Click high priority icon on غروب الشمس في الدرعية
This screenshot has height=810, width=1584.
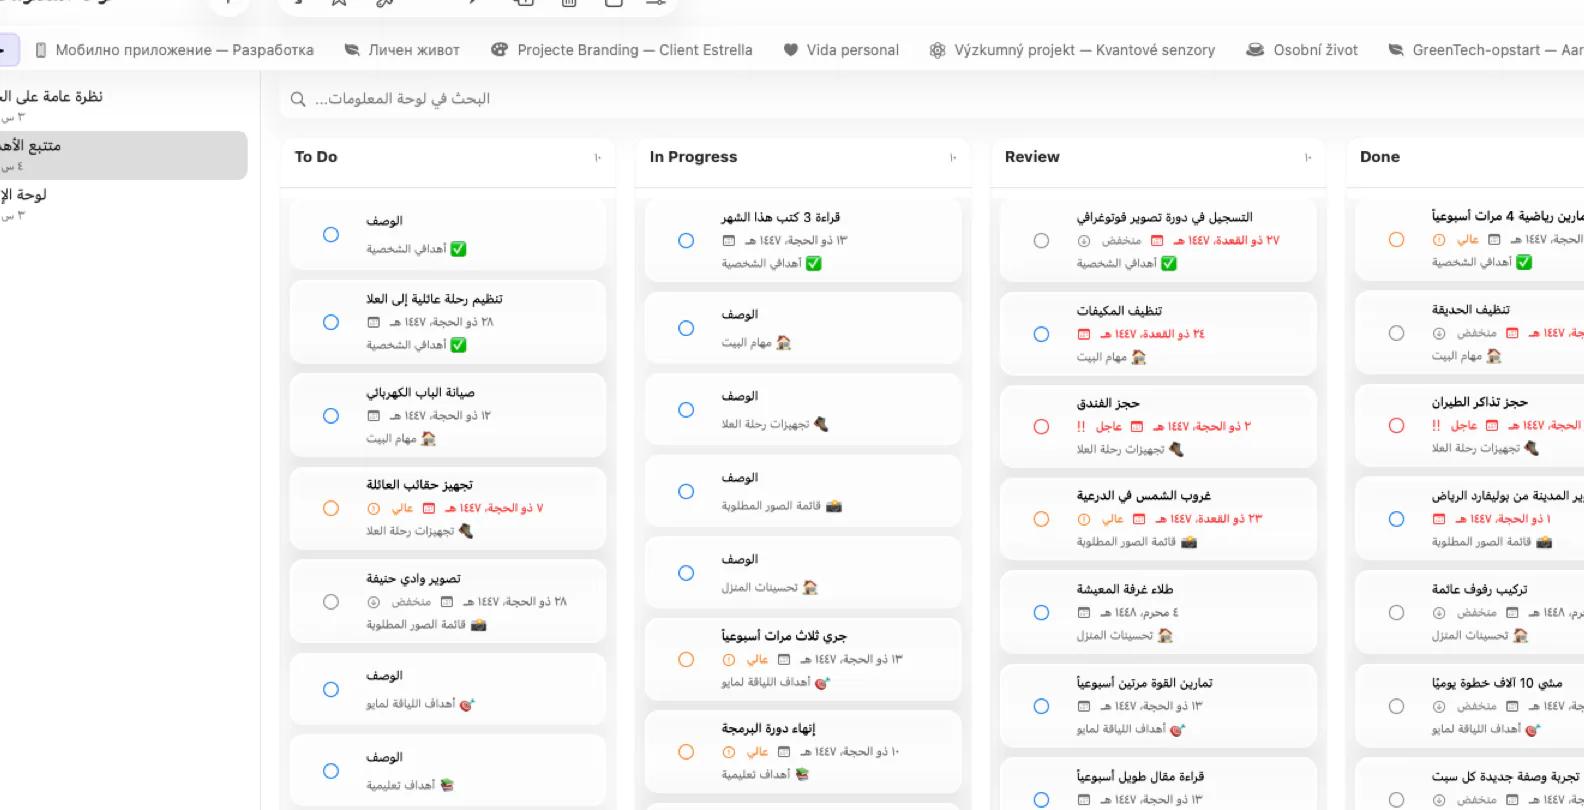[x=1084, y=520]
